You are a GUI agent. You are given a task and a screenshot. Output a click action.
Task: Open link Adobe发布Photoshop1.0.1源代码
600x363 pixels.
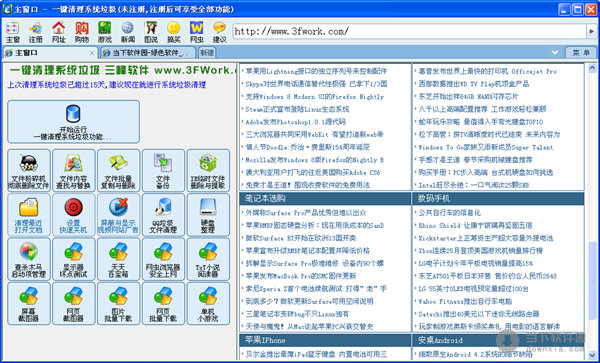coord(295,122)
